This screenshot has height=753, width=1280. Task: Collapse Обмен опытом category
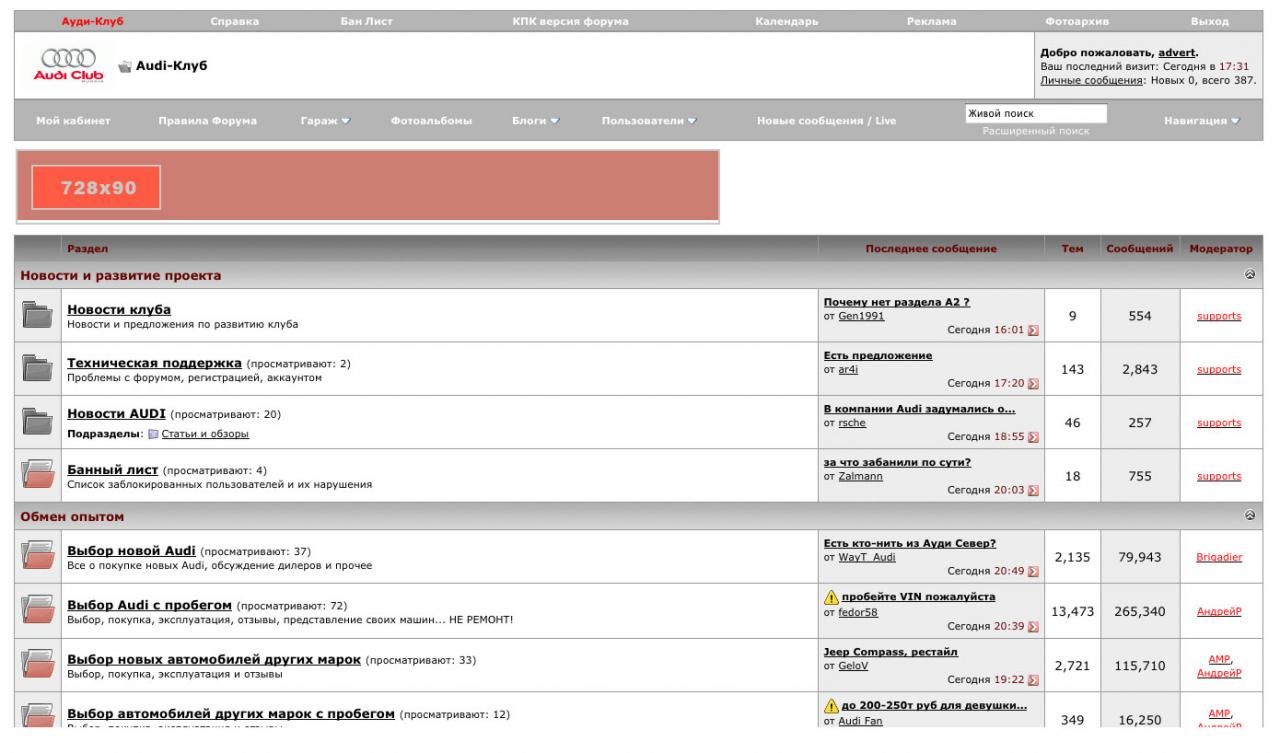[x=1250, y=516]
